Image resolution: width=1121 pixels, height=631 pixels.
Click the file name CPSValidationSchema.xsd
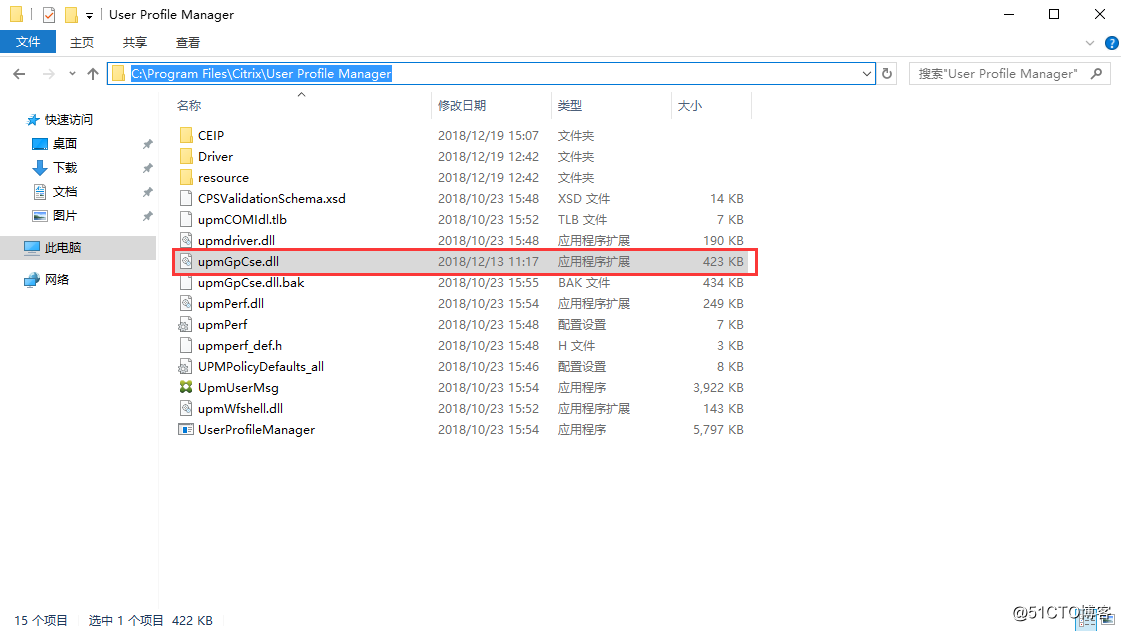(272, 199)
